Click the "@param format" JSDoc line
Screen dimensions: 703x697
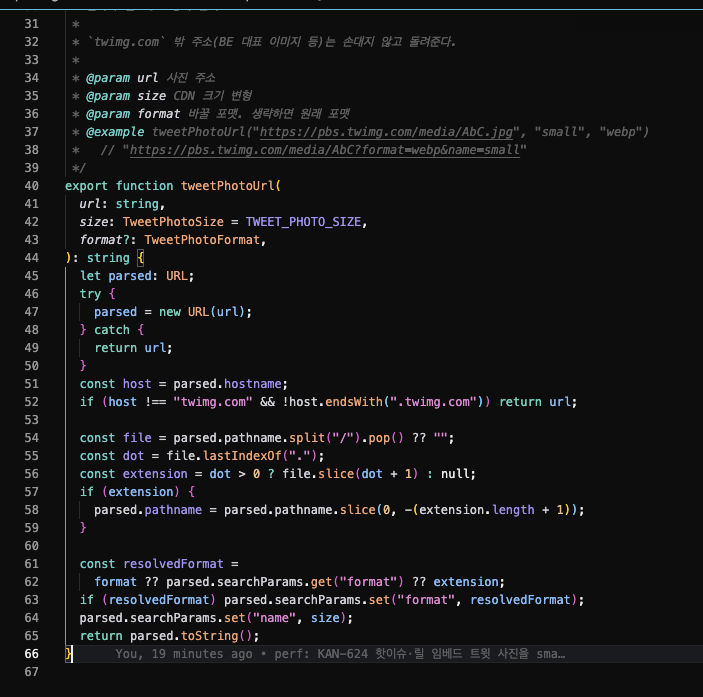[211, 114]
